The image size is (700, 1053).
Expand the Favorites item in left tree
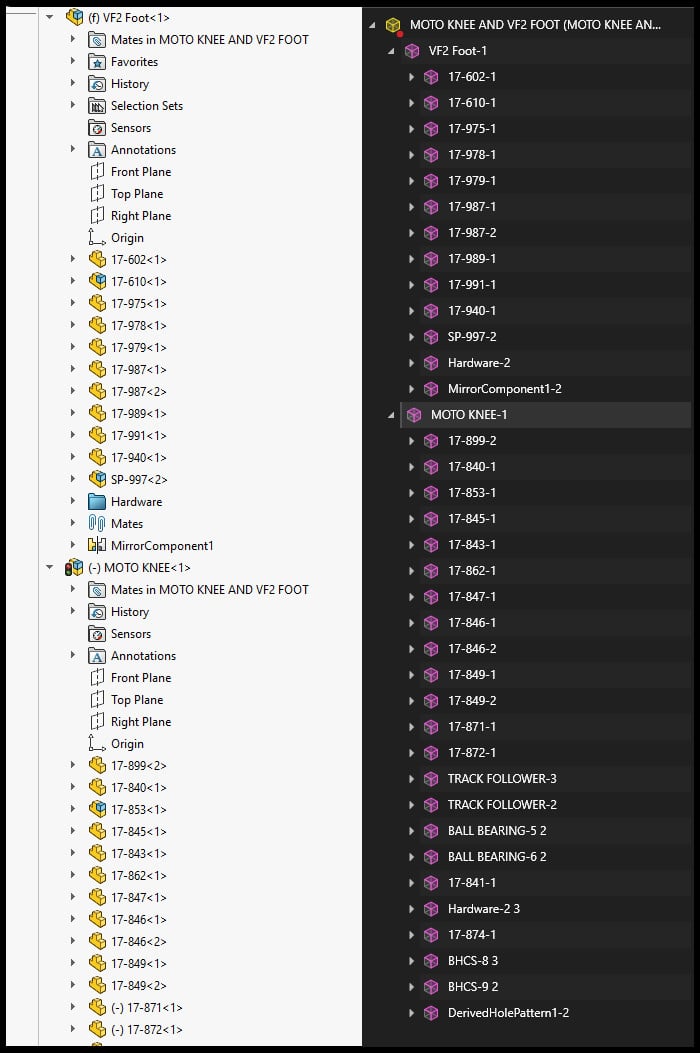click(x=73, y=62)
